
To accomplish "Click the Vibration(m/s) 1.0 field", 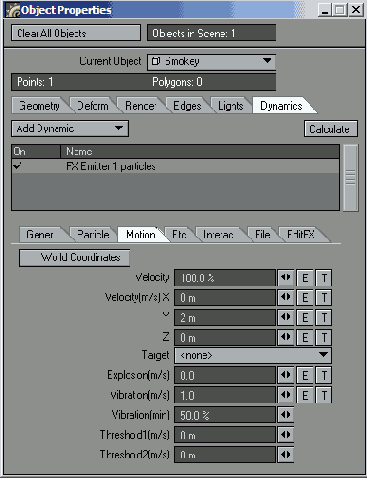I will (x=225, y=395).
